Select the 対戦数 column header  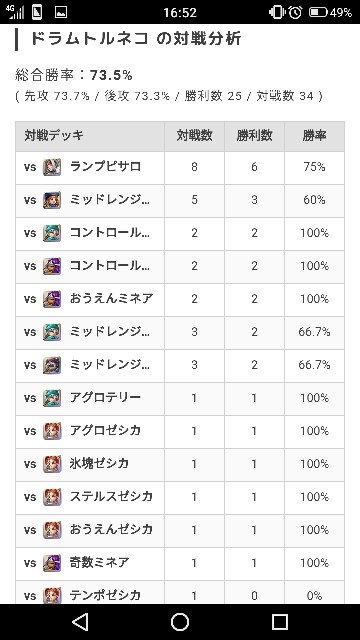tap(194, 136)
